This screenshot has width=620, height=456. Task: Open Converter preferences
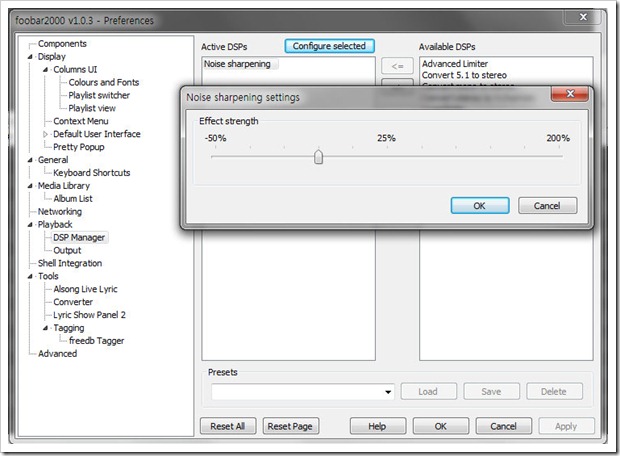click(x=73, y=302)
